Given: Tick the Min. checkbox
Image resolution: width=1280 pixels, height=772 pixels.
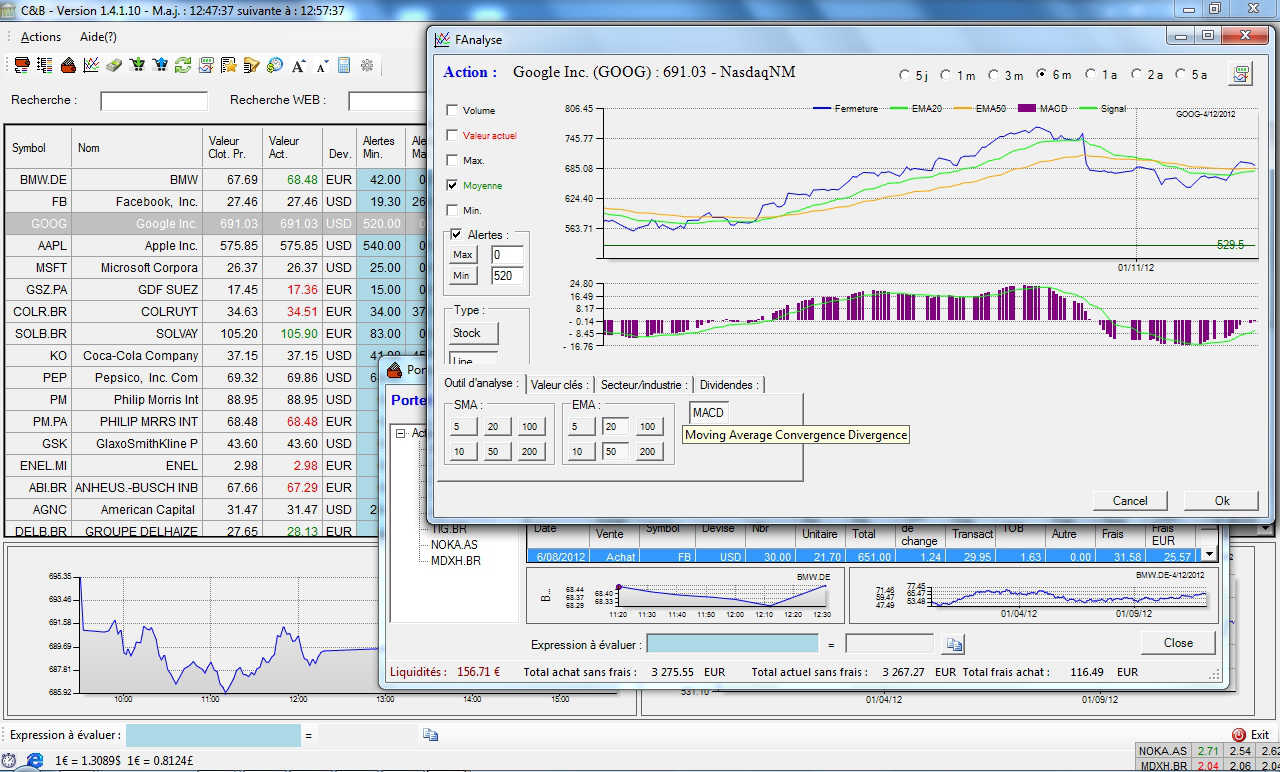Looking at the screenshot, I should click(452, 210).
